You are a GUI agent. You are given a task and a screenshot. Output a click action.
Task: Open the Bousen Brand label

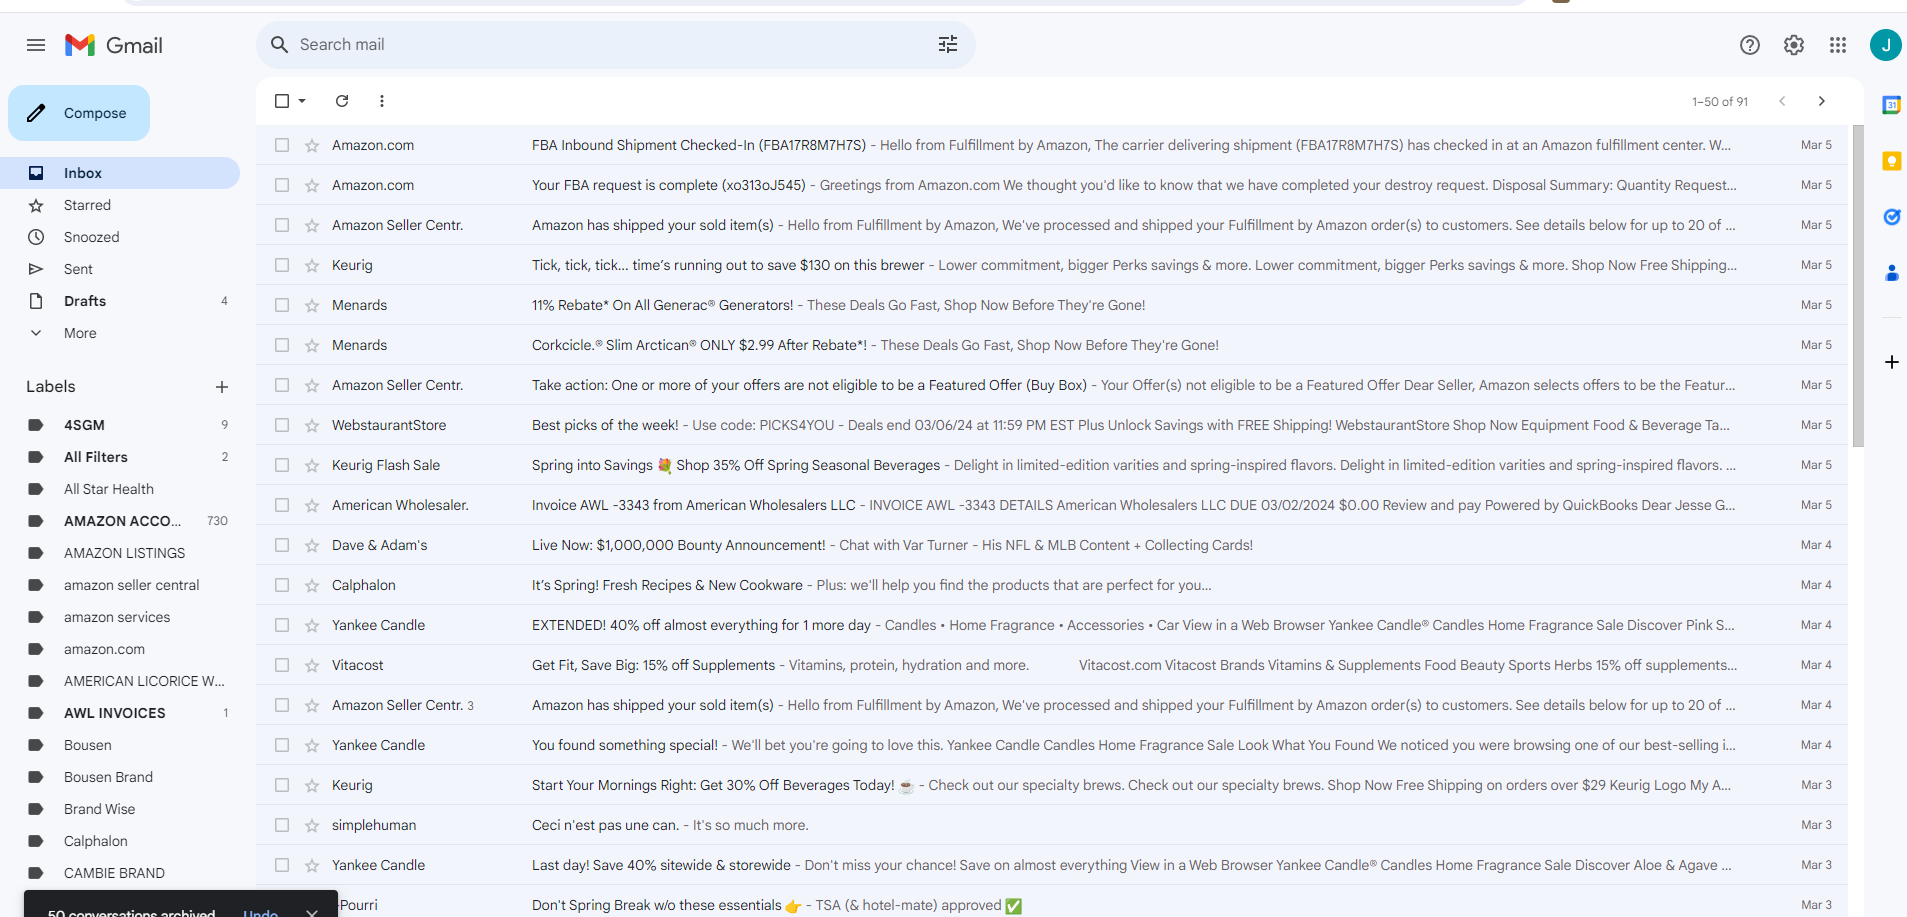pyautogui.click(x=120, y=777)
